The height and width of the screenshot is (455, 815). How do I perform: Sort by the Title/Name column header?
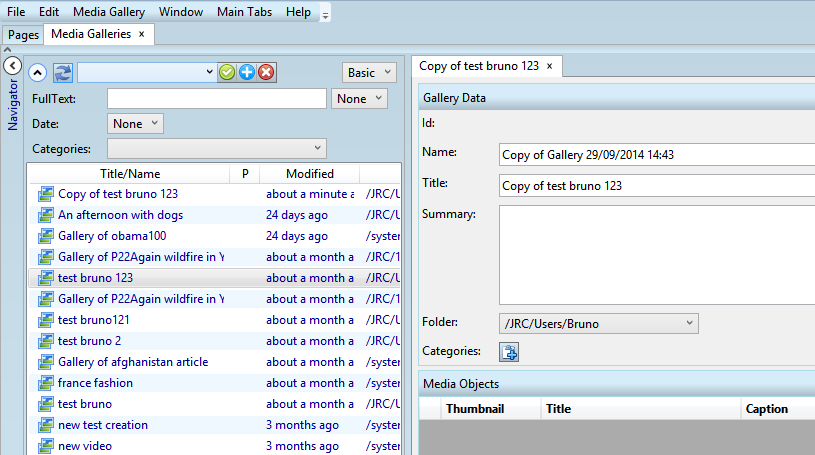(x=130, y=174)
